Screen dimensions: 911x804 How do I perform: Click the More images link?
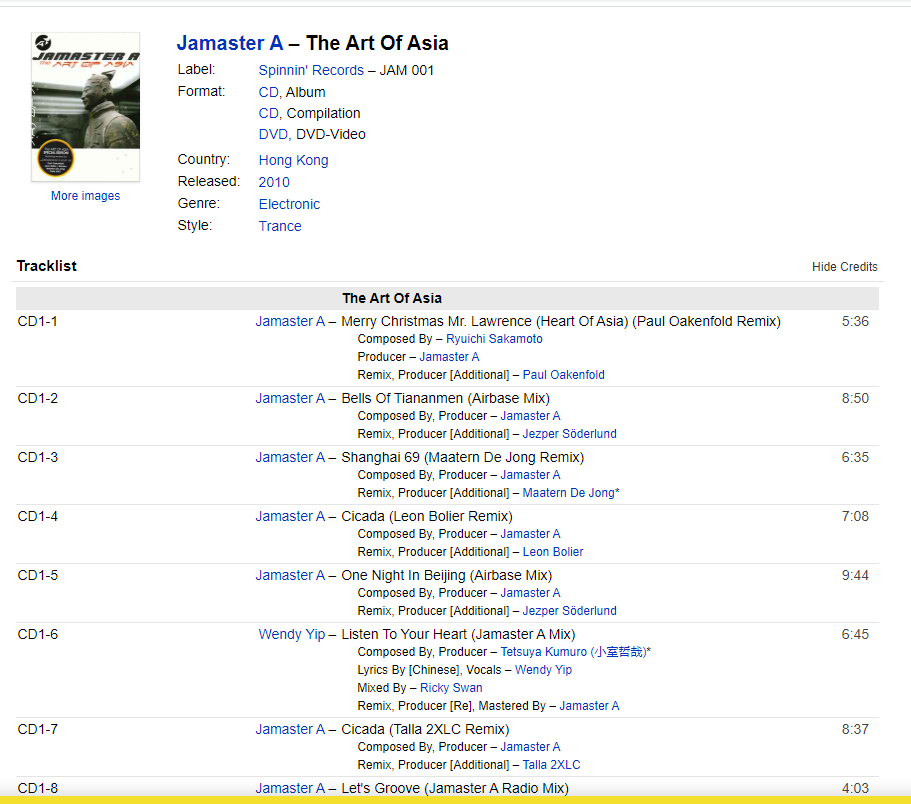pos(85,196)
